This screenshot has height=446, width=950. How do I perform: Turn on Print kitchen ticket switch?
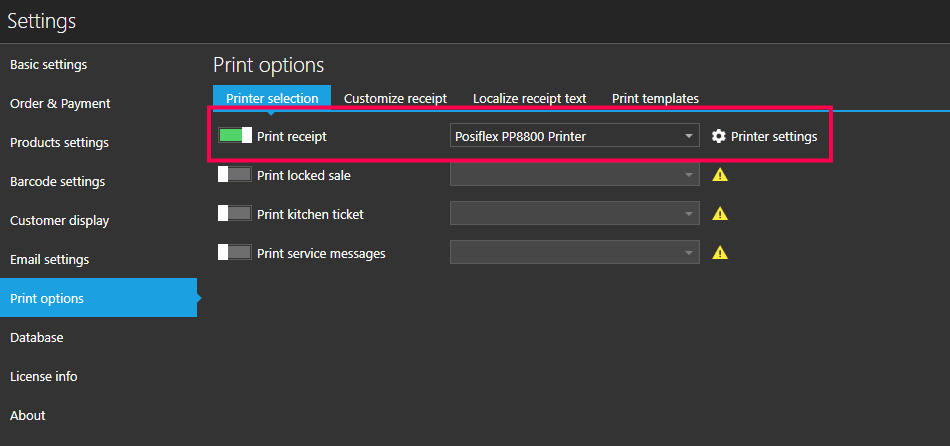(235, 214)
